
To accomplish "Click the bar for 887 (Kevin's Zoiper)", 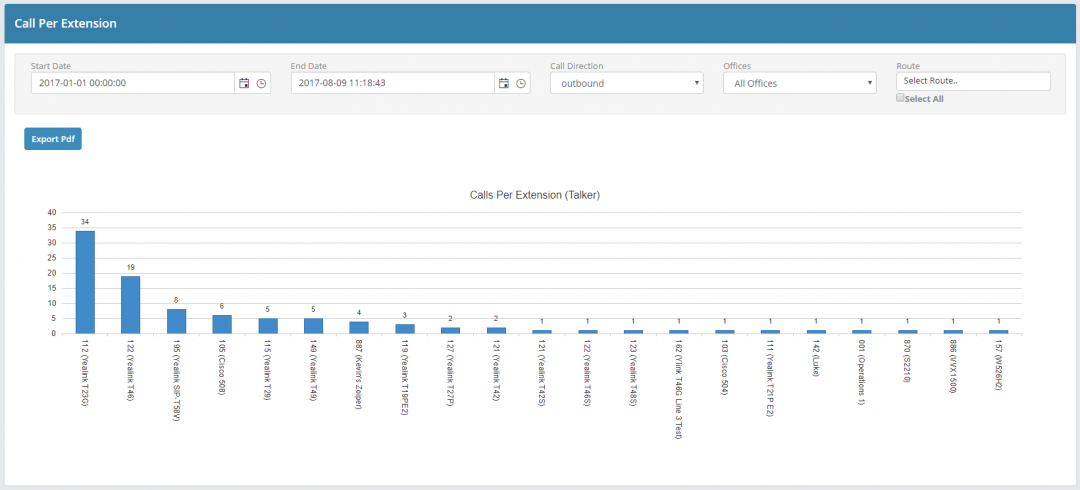I will 359,327.
